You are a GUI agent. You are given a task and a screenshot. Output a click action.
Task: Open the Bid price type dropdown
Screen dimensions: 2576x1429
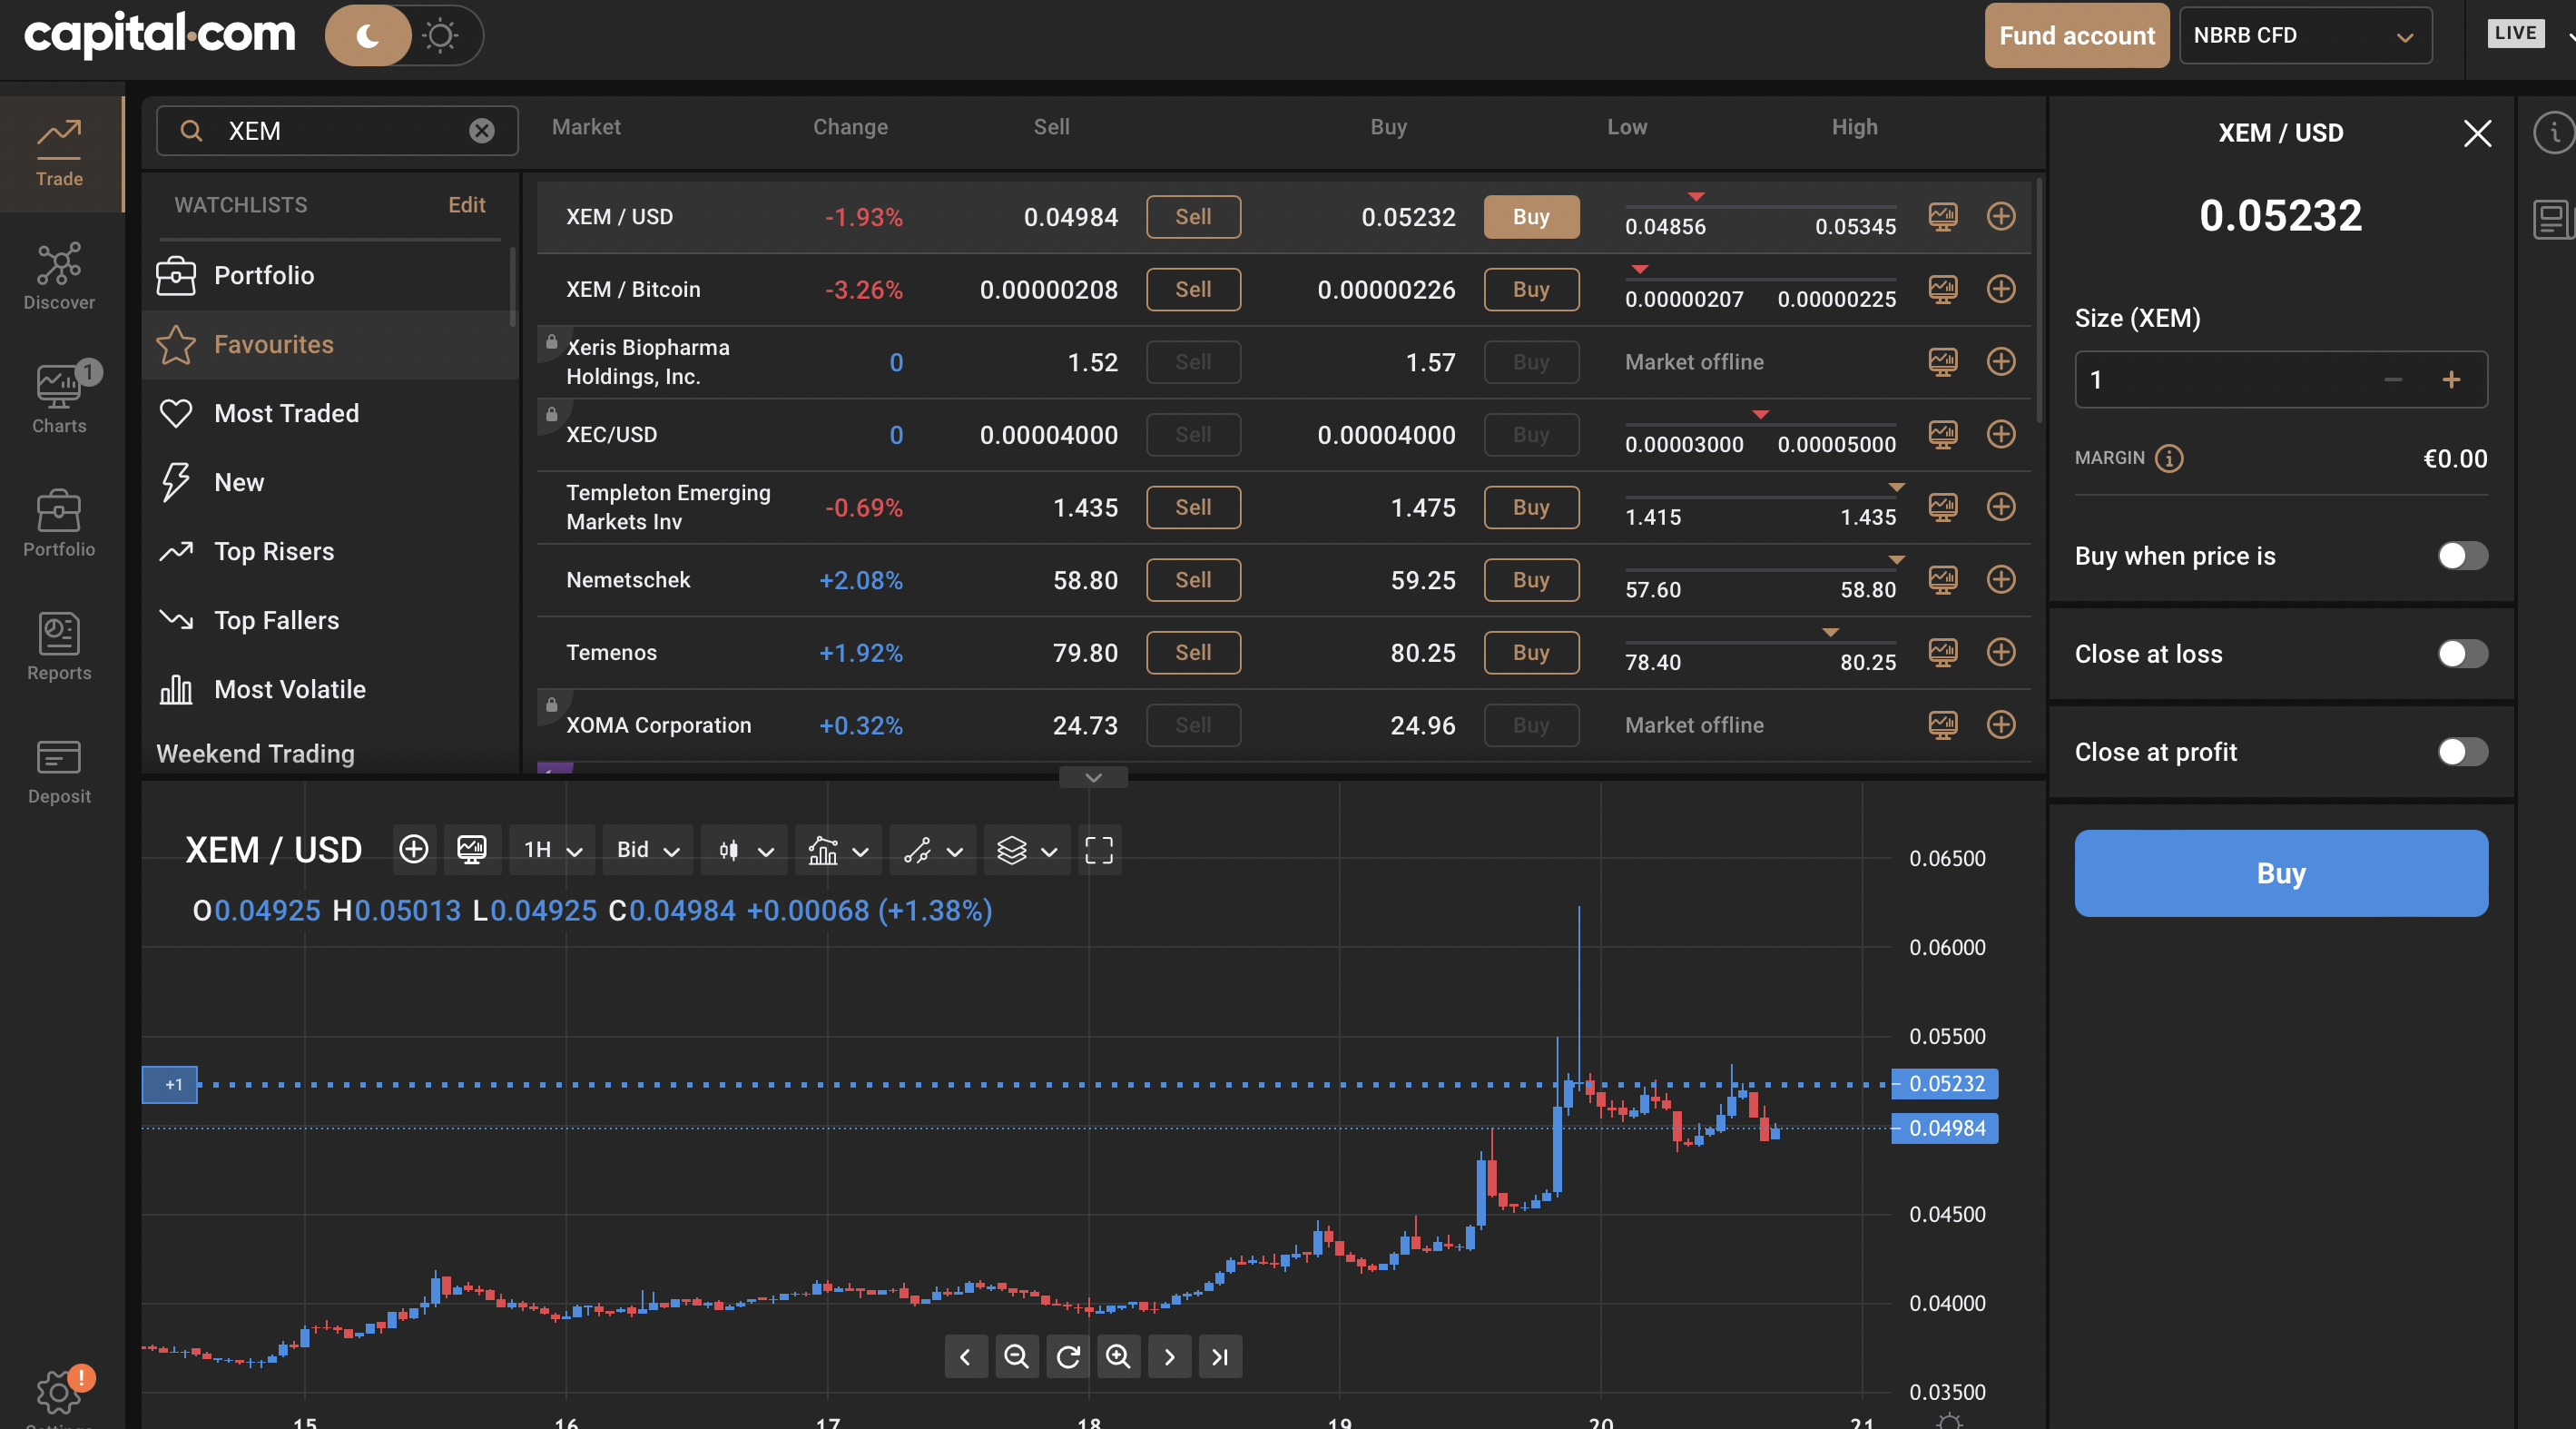pyautogui.click(x=648, y=850)
